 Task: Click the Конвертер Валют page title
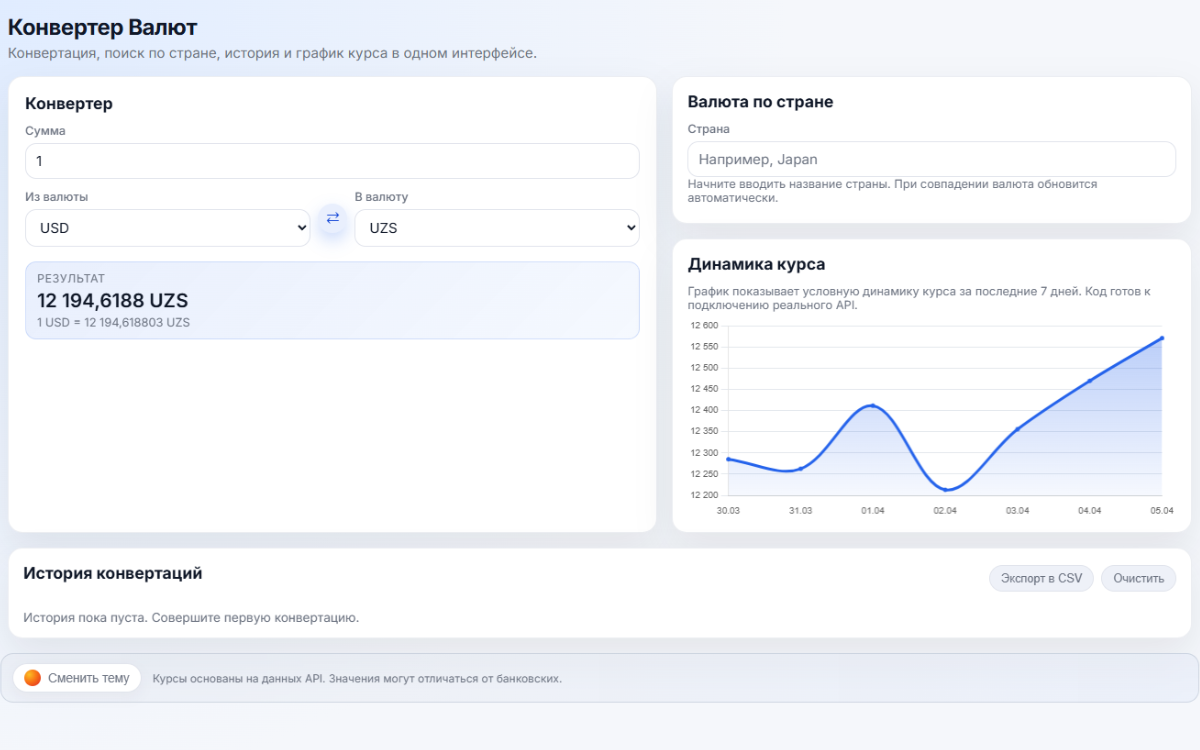tap(102, 27)
